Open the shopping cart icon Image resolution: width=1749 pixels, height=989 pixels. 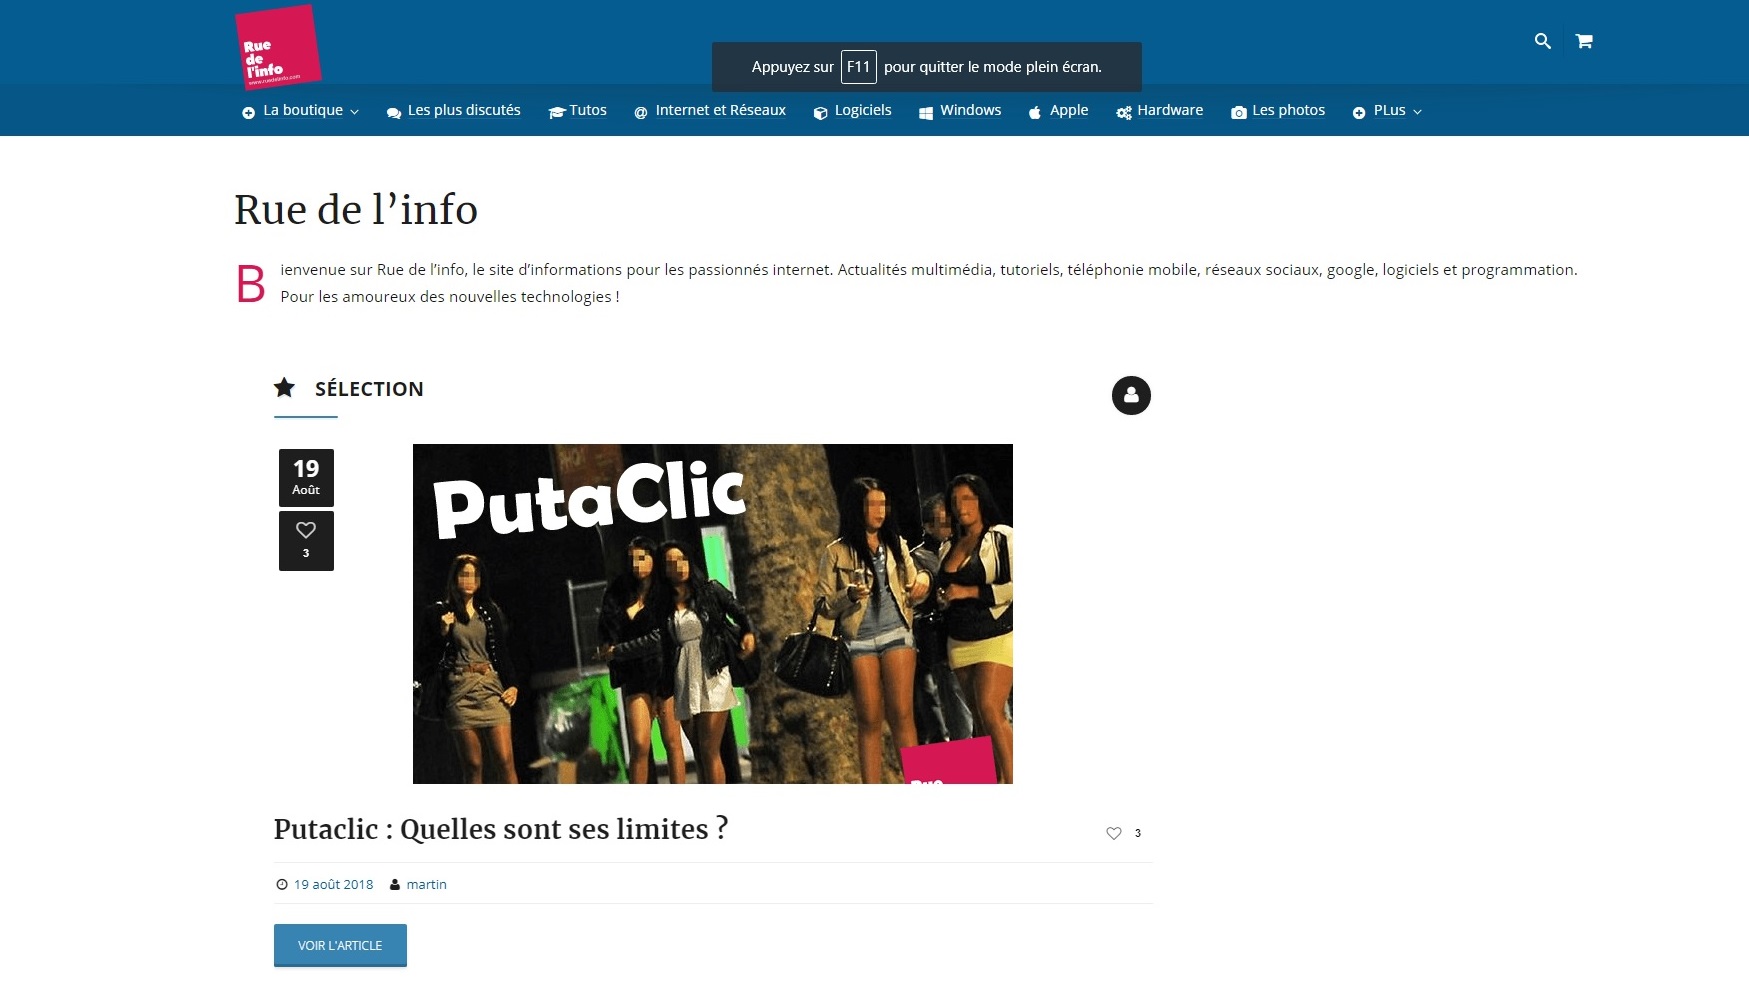(x=1584, y=41)
